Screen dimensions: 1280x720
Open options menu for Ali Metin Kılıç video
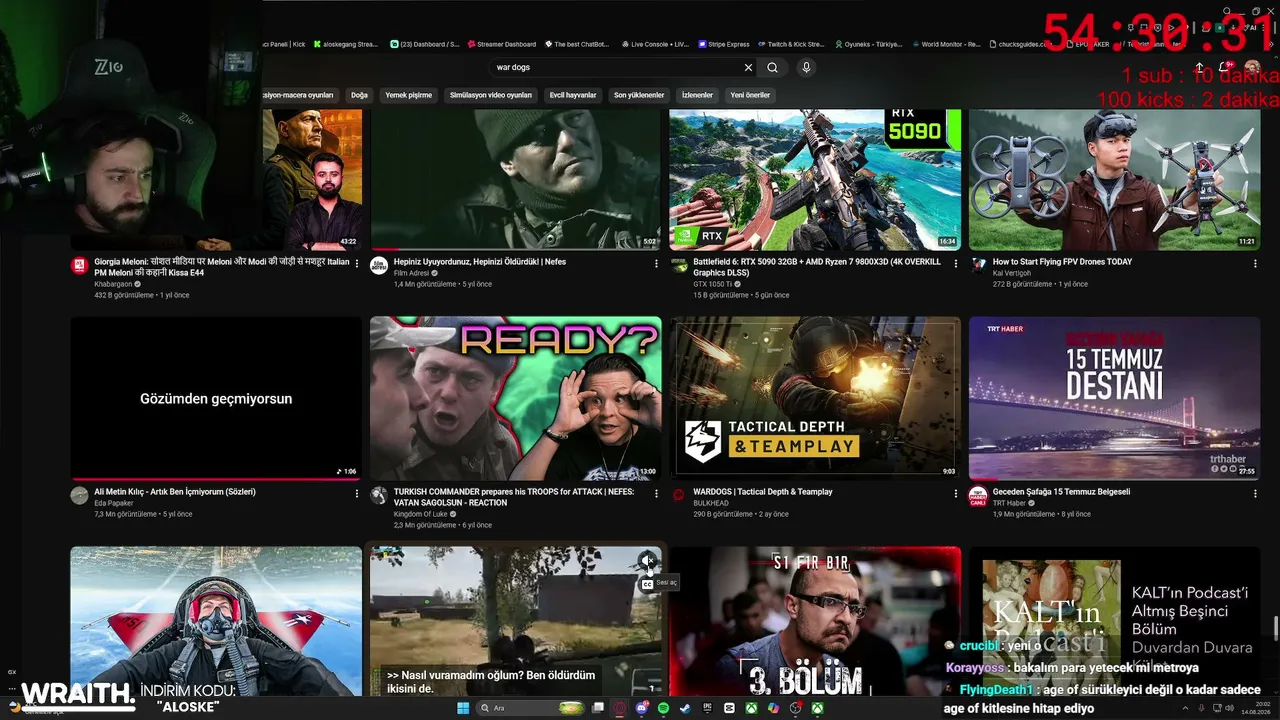[x=357, y=493]
